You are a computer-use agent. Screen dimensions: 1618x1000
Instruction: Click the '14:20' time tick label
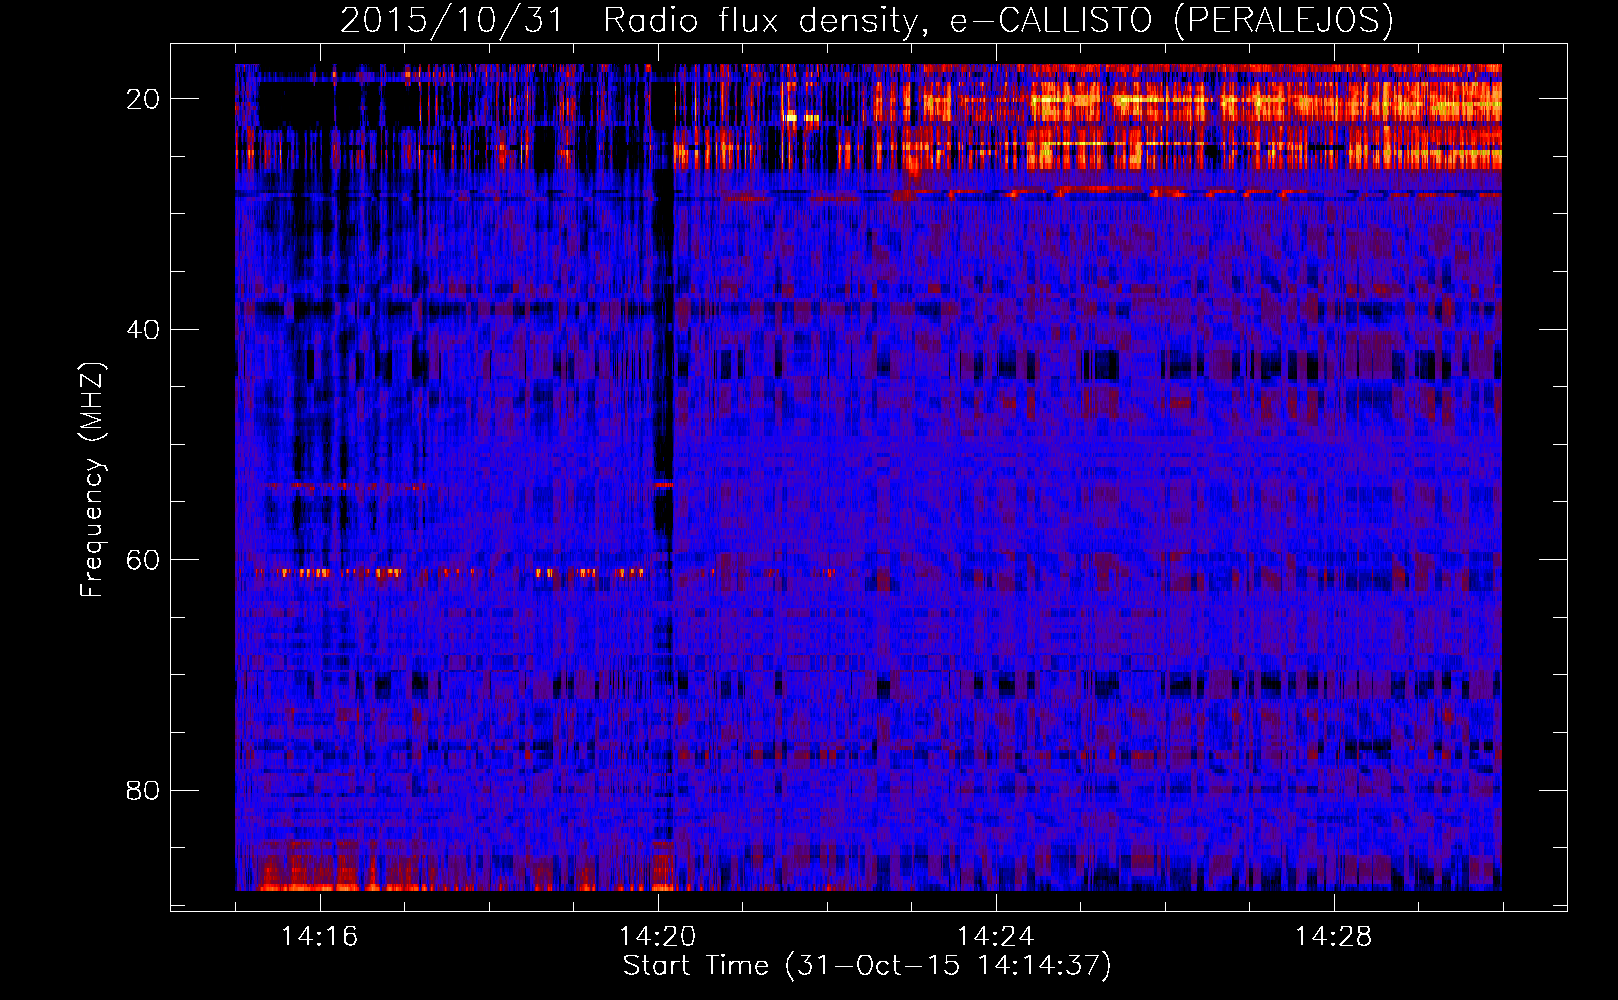point(658,937)
